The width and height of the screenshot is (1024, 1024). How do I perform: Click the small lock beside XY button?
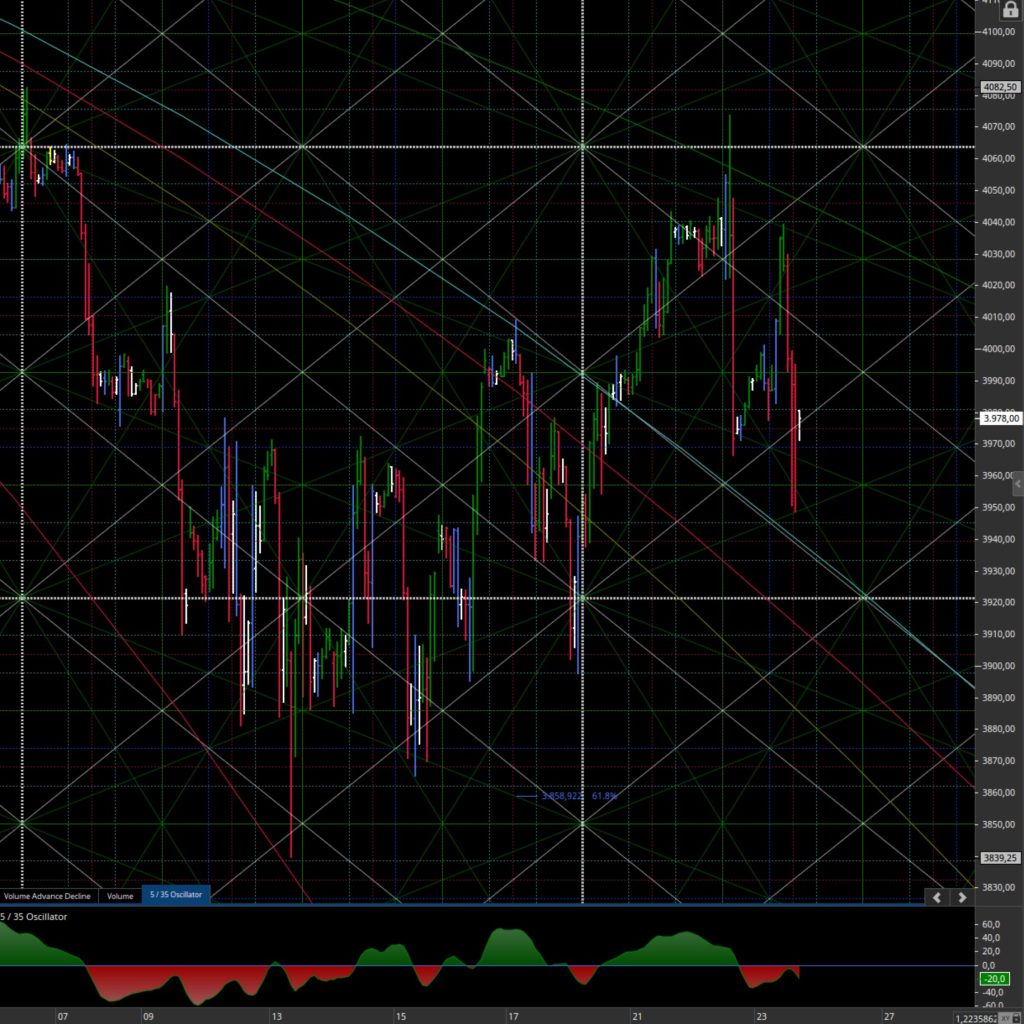click(x=1017, y=1018)
